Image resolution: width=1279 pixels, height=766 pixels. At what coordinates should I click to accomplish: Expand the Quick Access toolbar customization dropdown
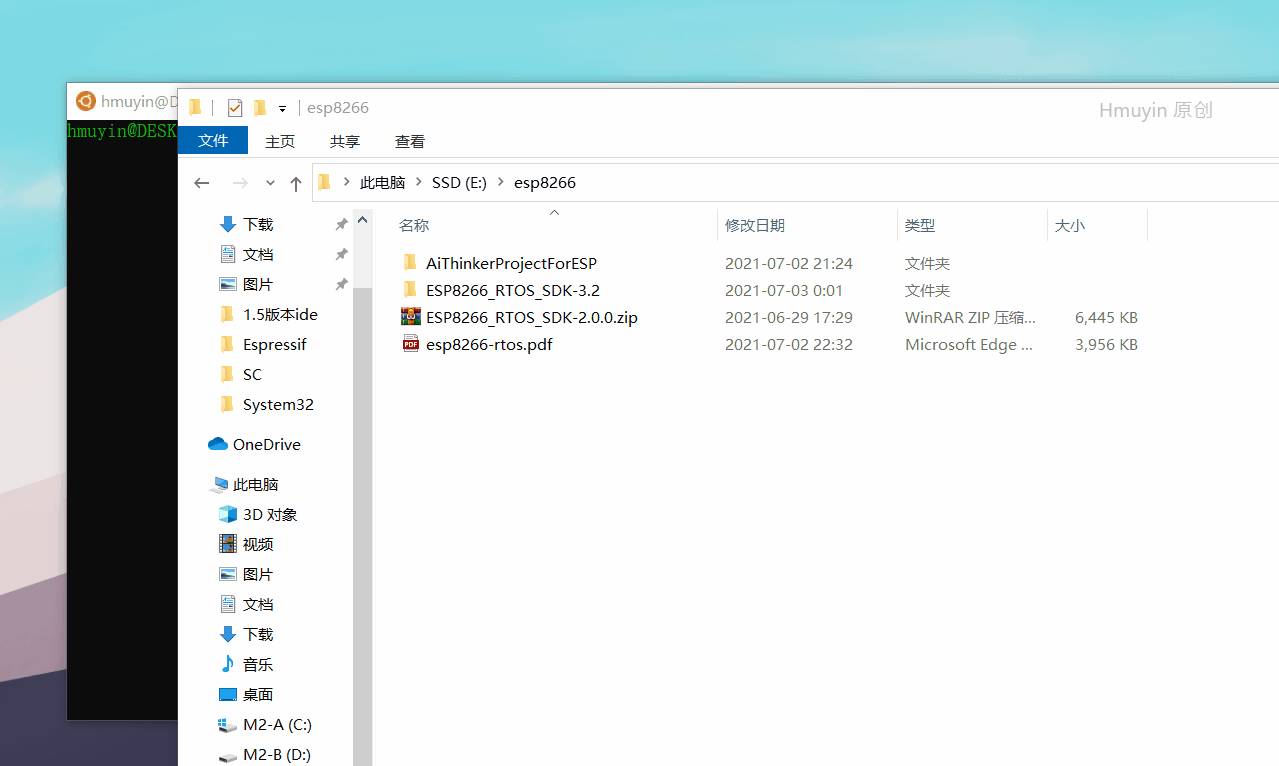(282, 107)
